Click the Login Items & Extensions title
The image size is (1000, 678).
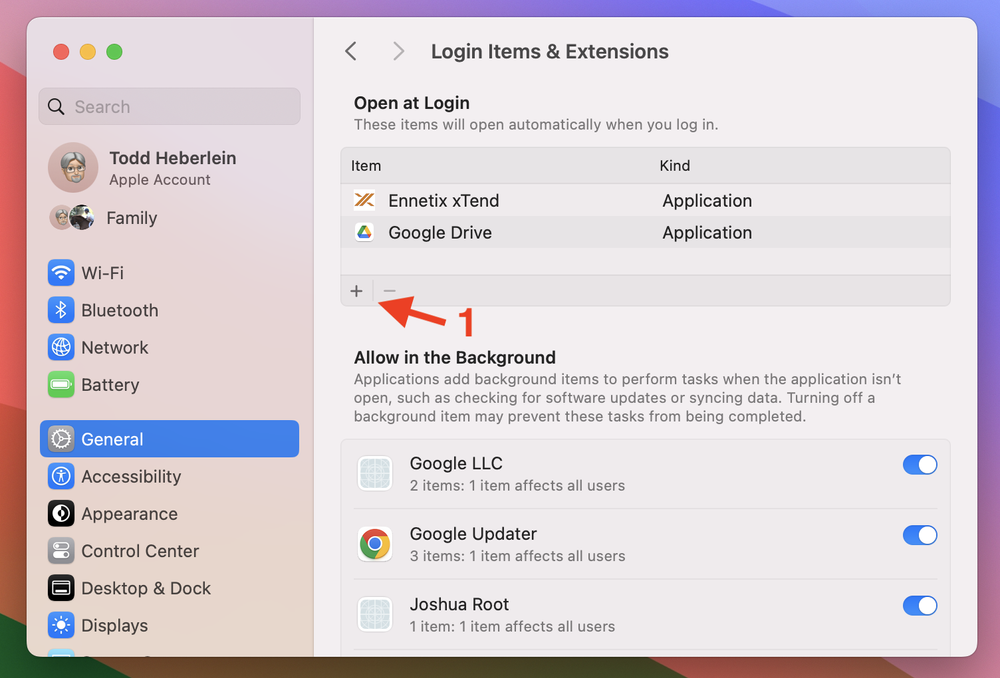(550, 51)
